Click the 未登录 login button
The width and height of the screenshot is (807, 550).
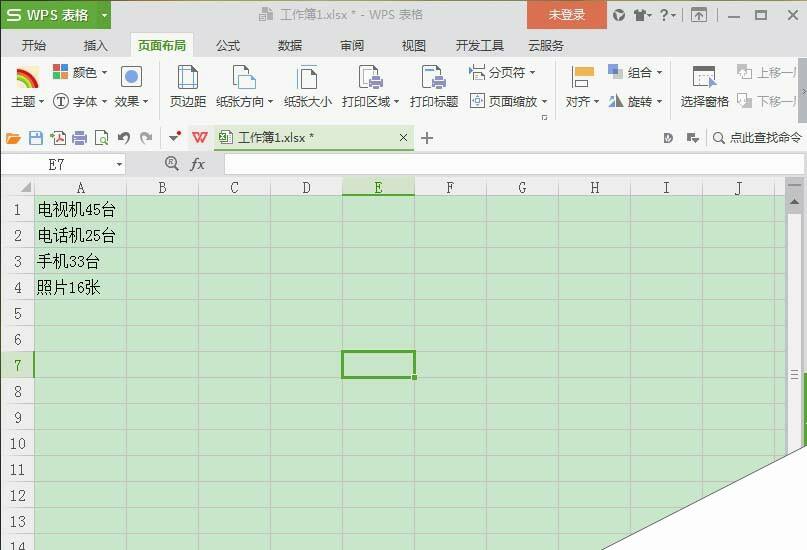pyautogui.click(x=567, y=14)
